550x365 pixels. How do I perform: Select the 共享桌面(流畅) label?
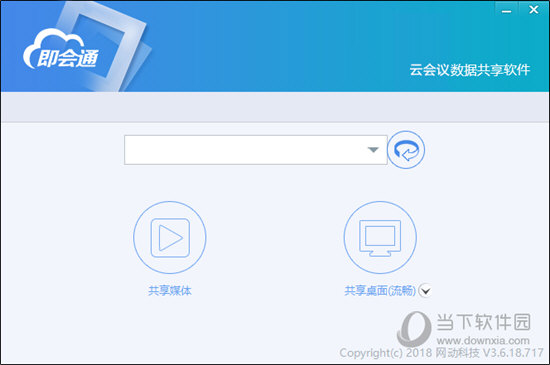coord(380,290)
